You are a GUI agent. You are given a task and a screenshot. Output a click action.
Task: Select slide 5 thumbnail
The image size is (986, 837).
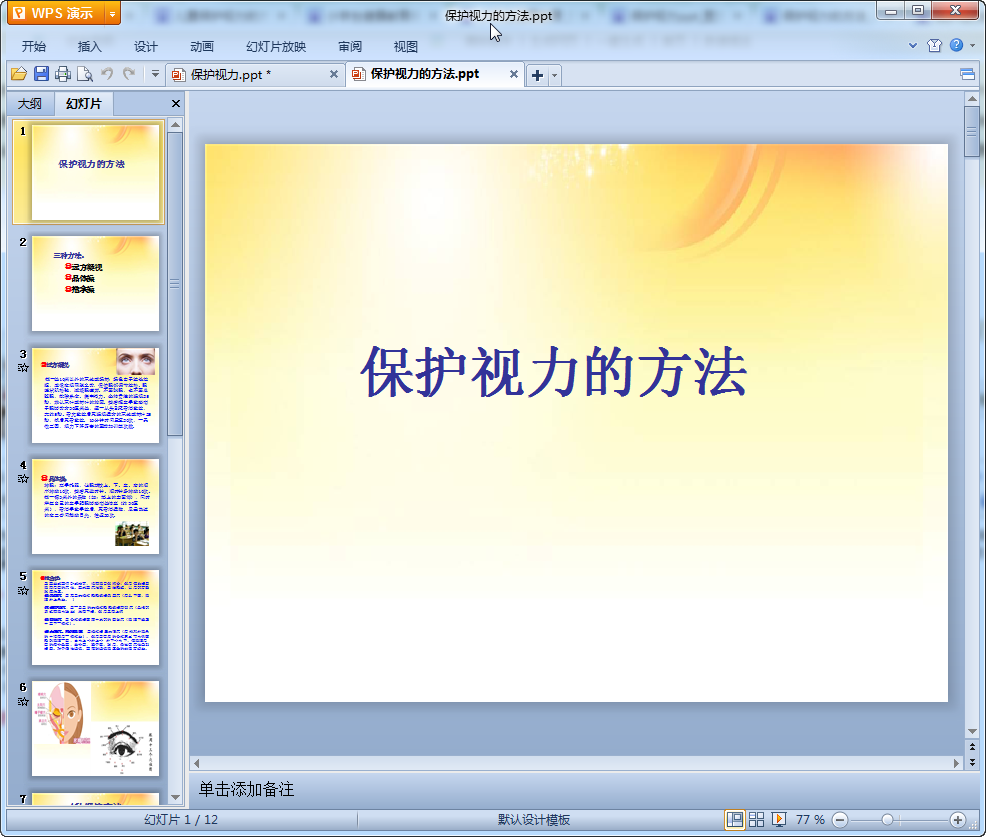pos(95,618)
